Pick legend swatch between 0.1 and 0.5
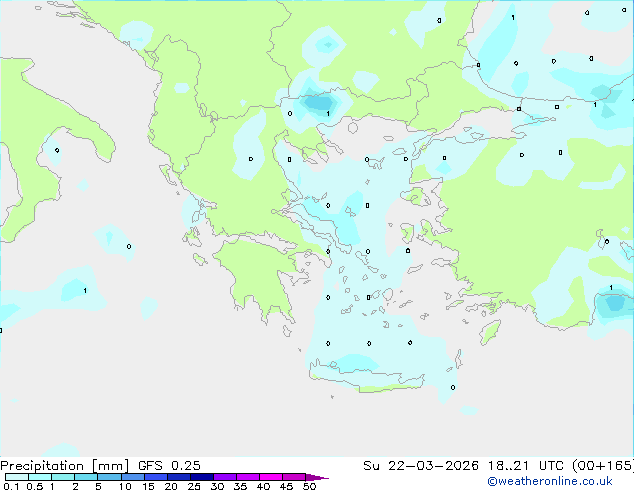 (x=17, y=477)
